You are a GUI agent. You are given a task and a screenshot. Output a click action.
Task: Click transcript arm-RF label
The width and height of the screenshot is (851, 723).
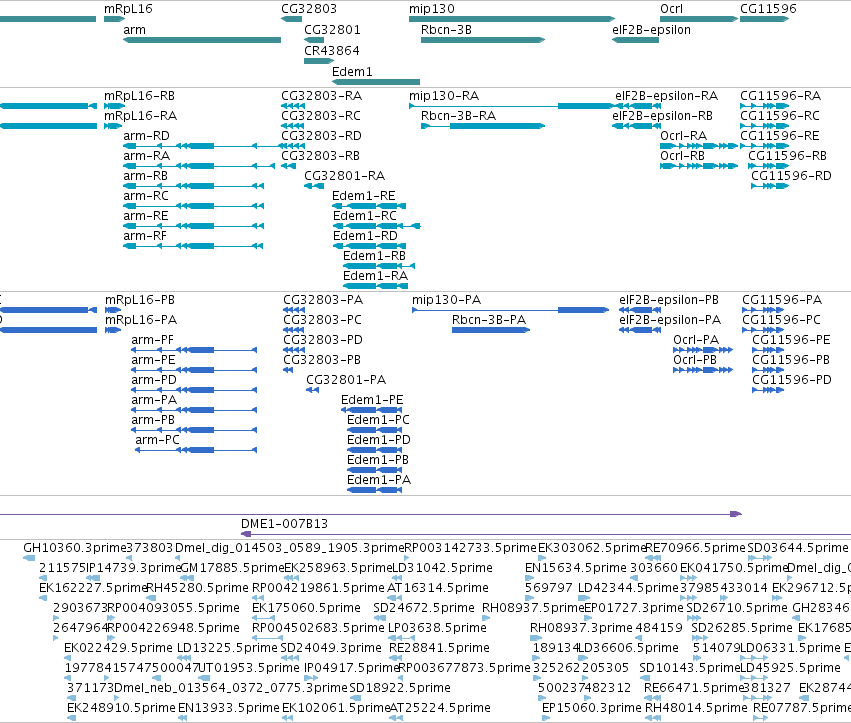(x=145, y=236)
